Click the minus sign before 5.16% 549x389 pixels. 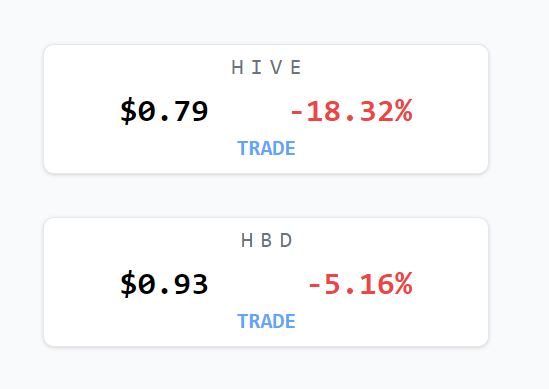[314, 285]
